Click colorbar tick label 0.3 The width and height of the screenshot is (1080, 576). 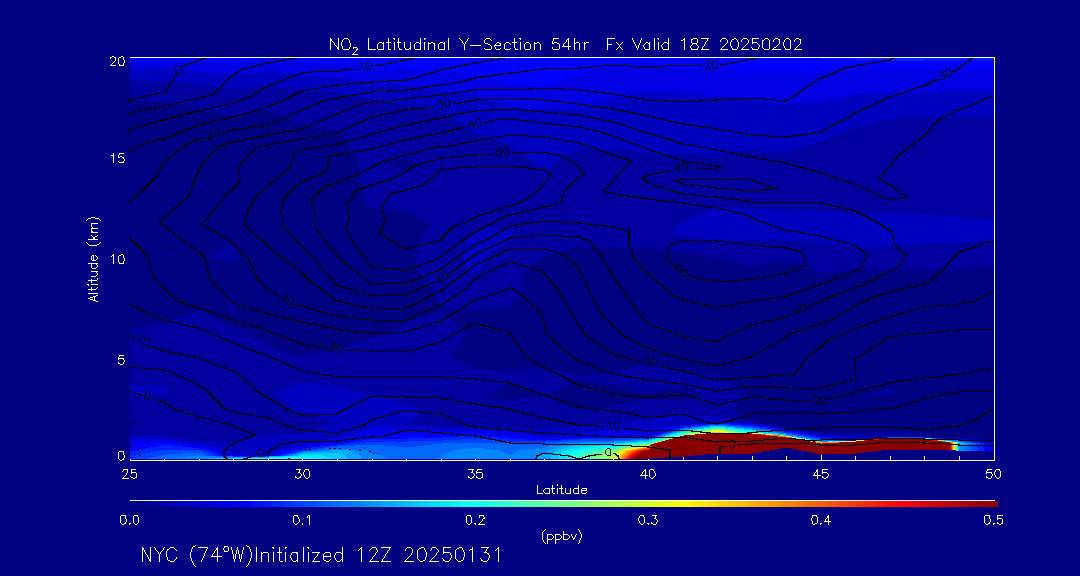click(648, 522)
